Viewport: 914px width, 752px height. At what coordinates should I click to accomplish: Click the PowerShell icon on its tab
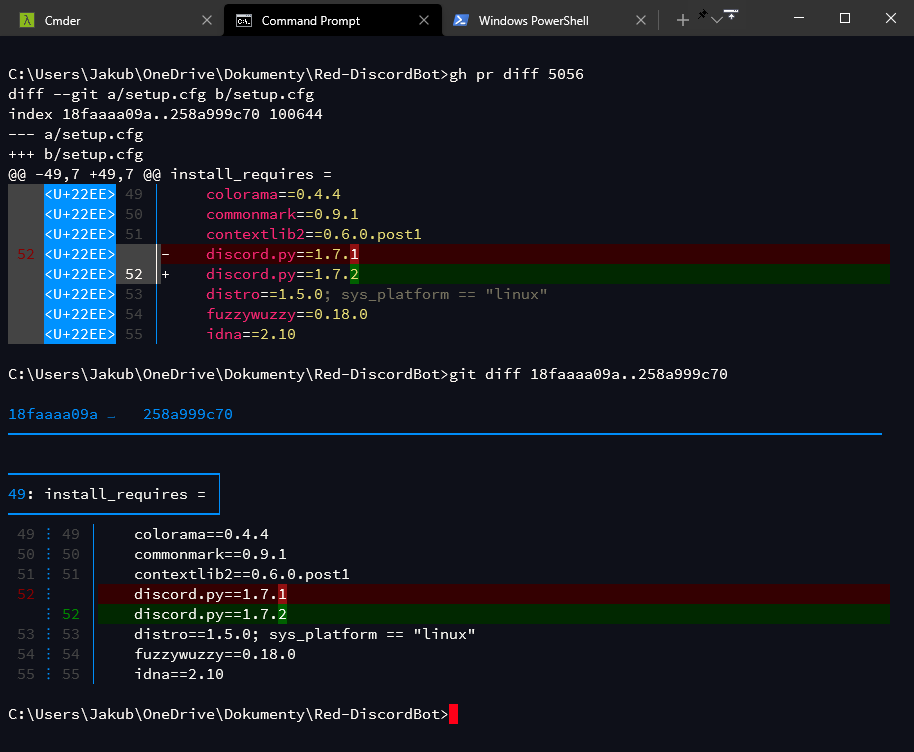(x=461, y=19)
